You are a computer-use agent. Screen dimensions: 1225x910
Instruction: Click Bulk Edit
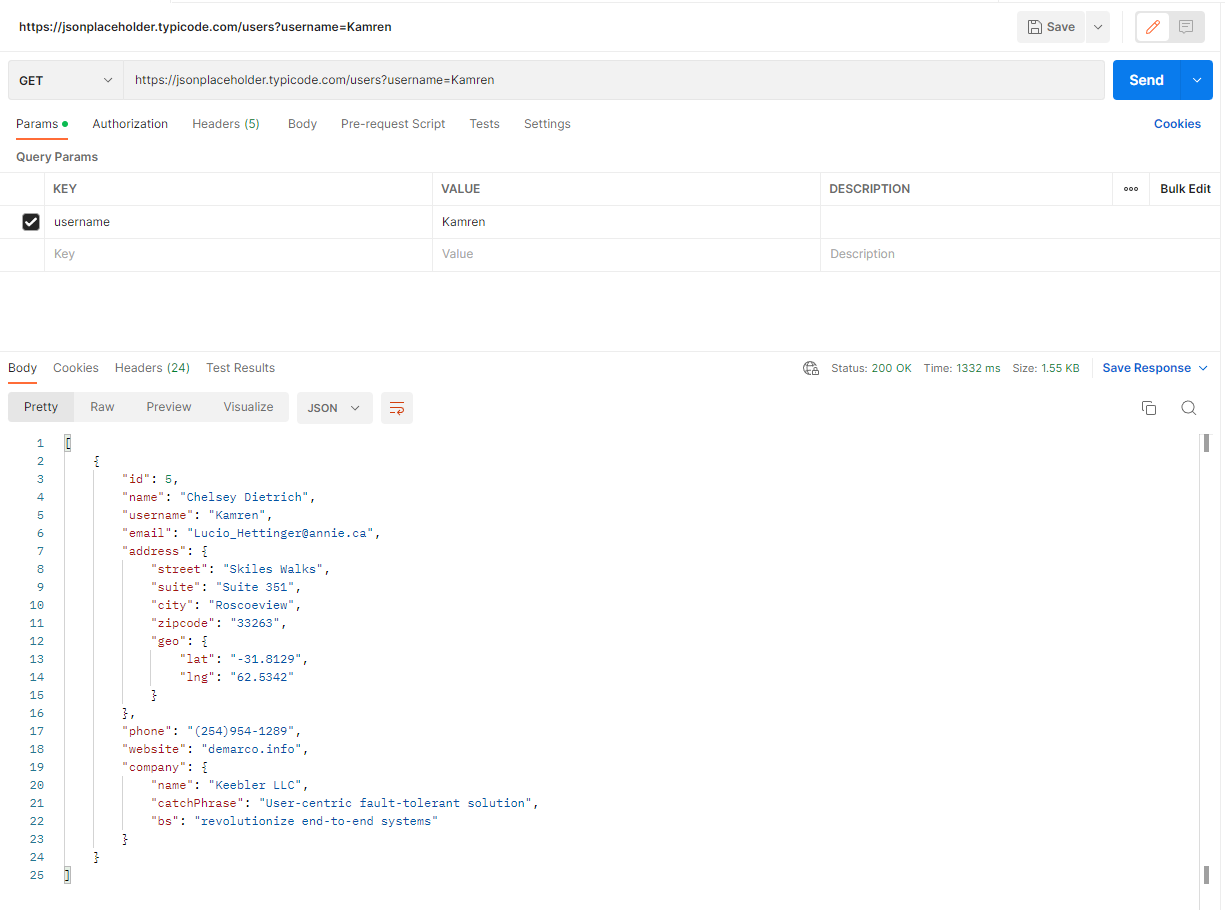pos(1185,189)
